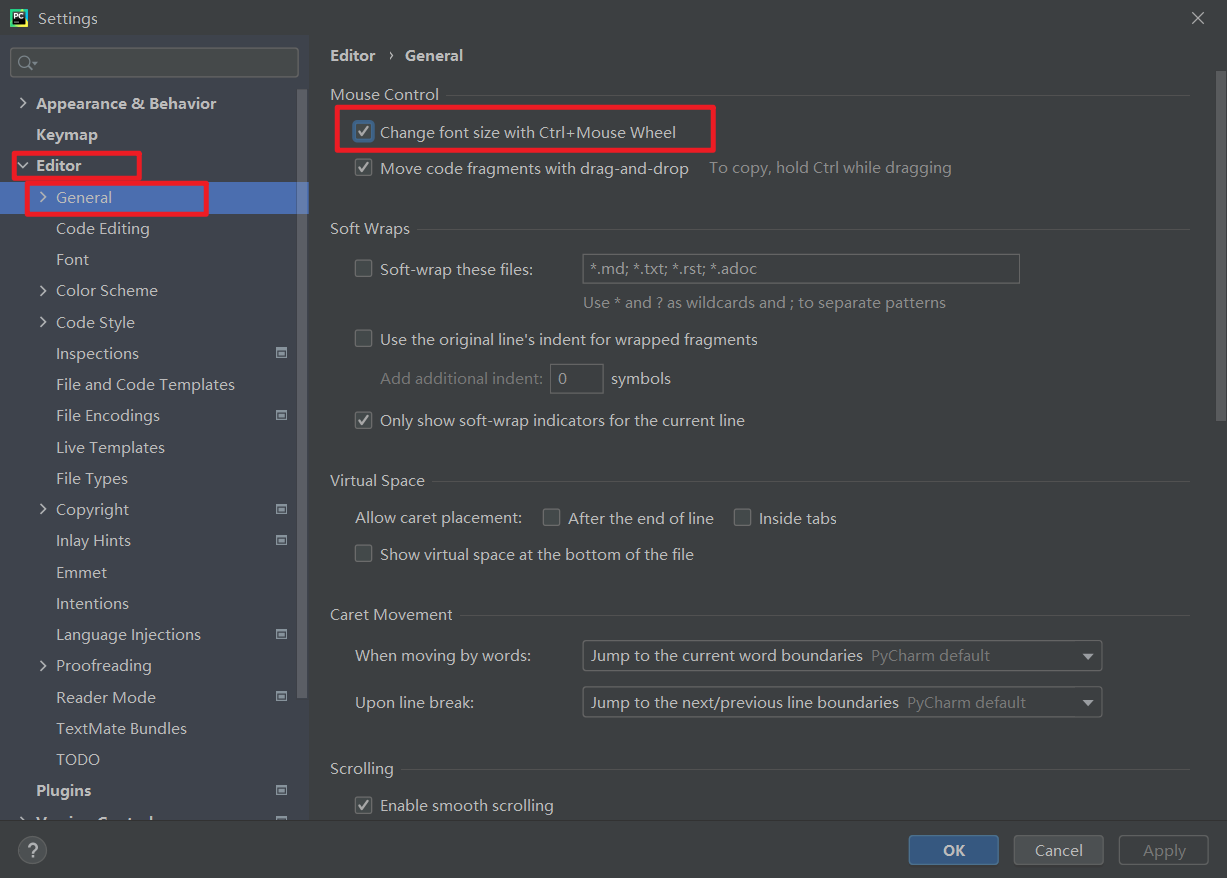The width and height of the screenshot is (1227, 878).
Task: Click the soft-wrap file patterns field
Action: tap(801, 269)
